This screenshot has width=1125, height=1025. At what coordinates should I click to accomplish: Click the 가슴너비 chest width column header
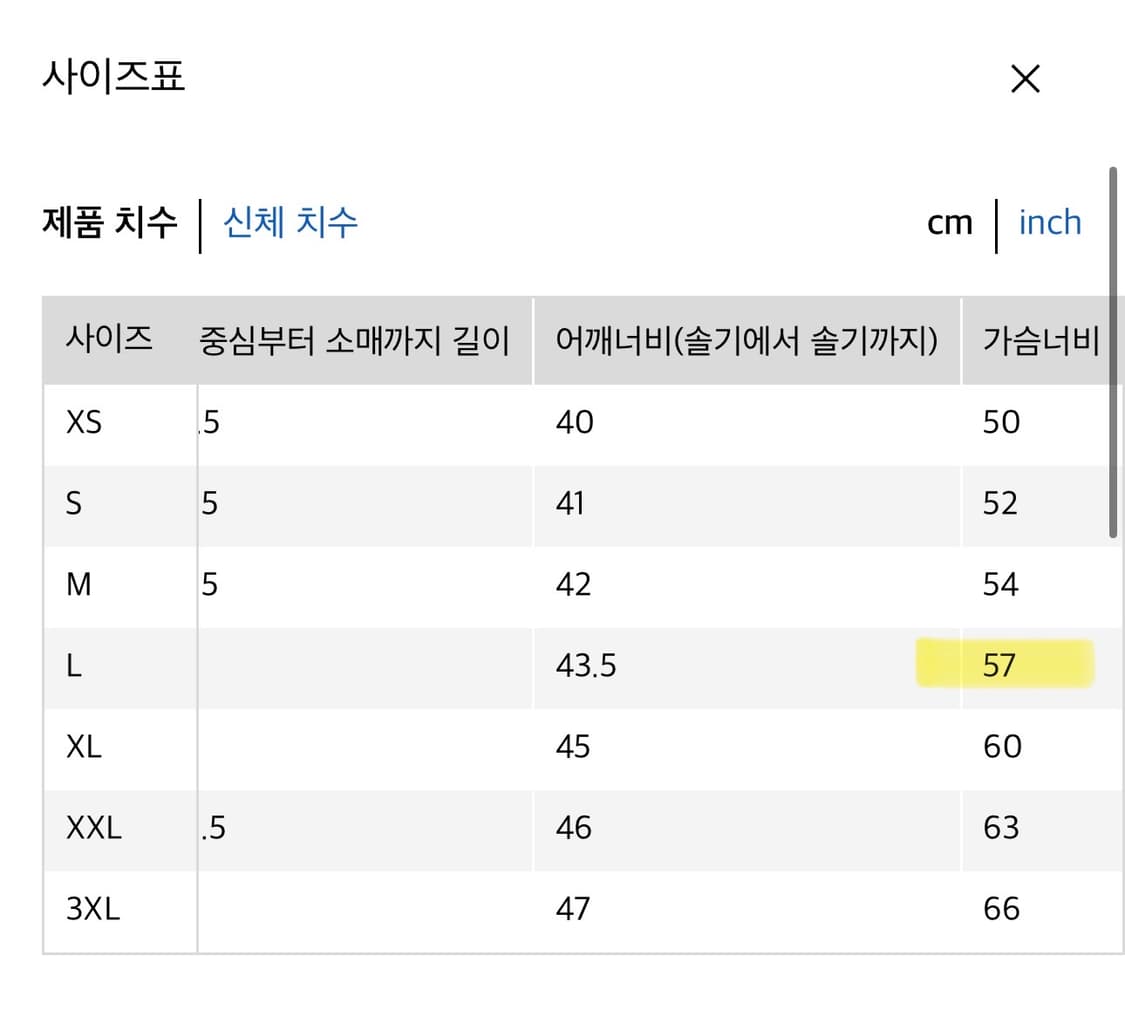coord(1040,340)
